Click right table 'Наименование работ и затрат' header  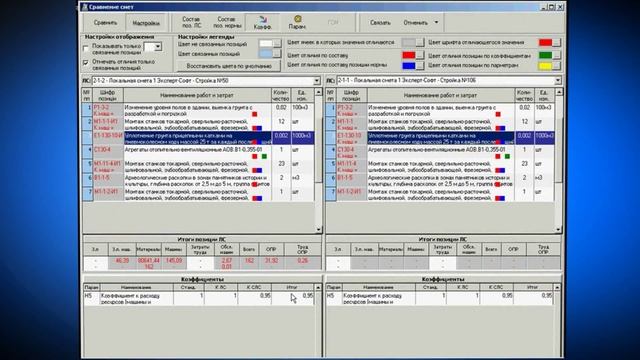coord(440,96)
